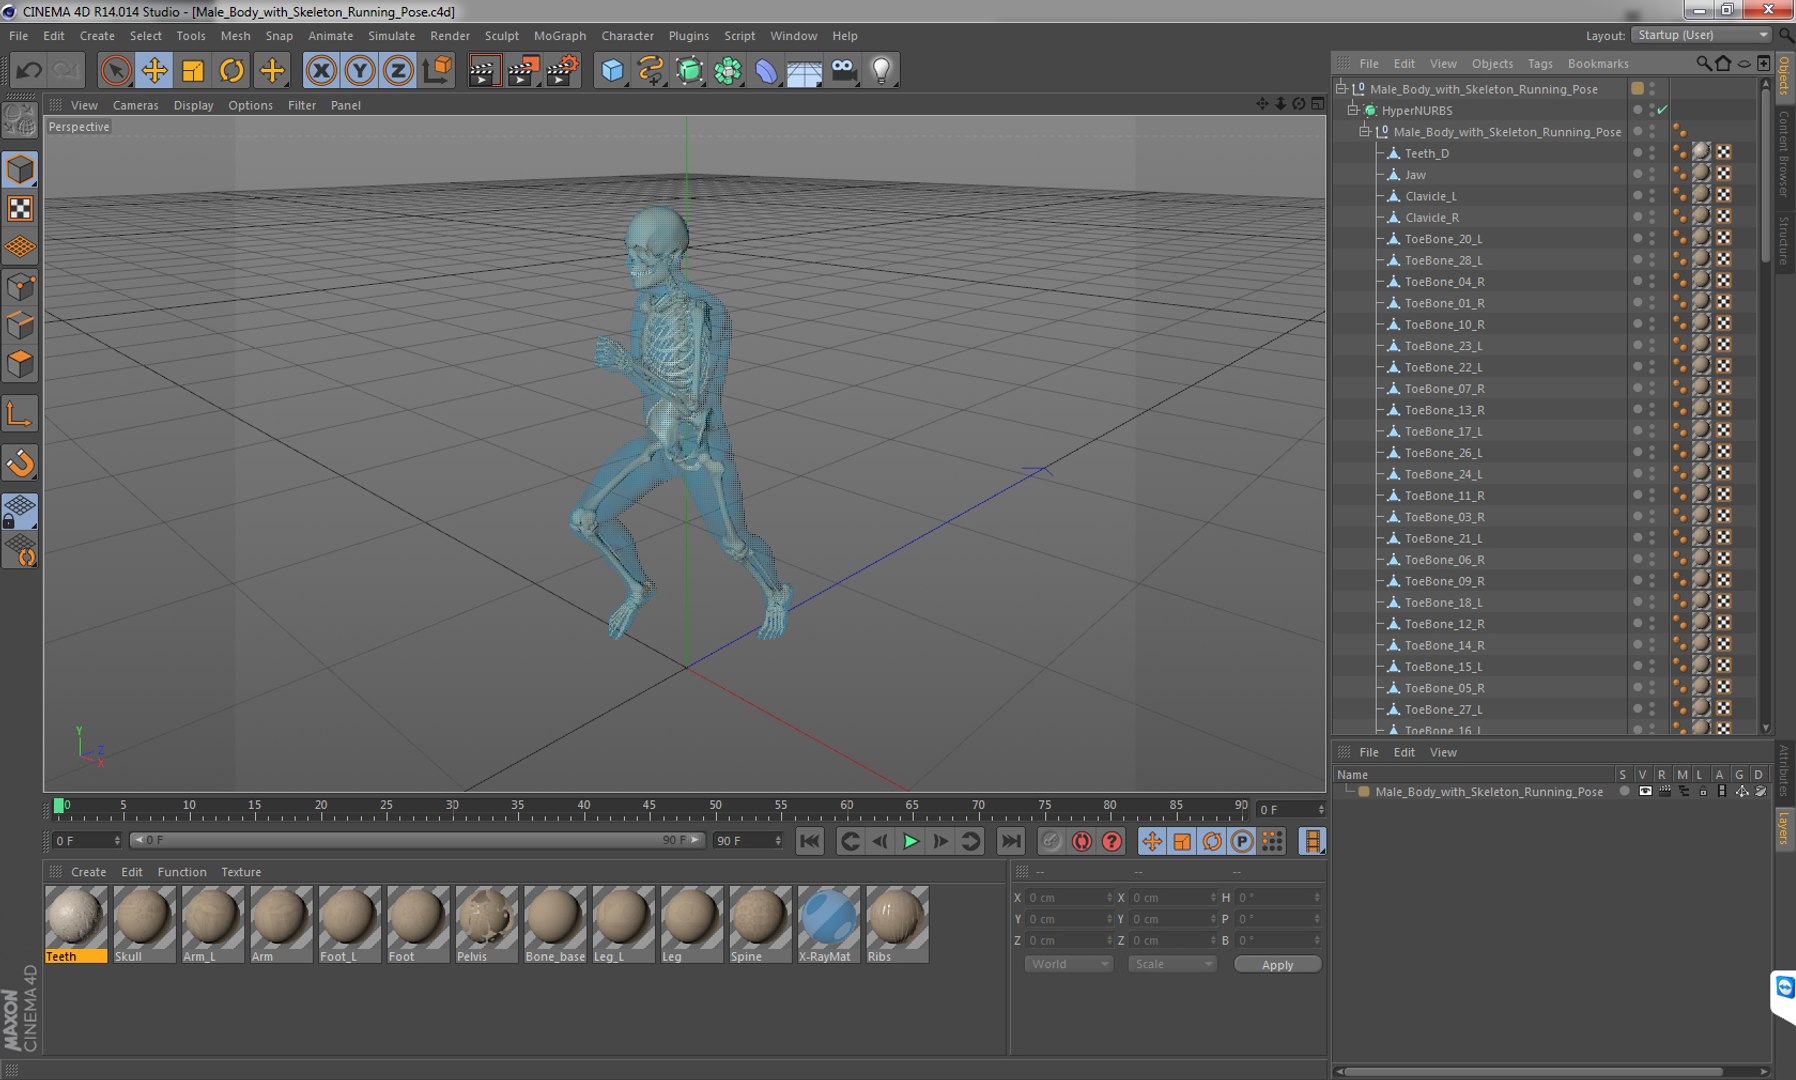
Task: Switch to Polygons mode
Action: (20, 364)
